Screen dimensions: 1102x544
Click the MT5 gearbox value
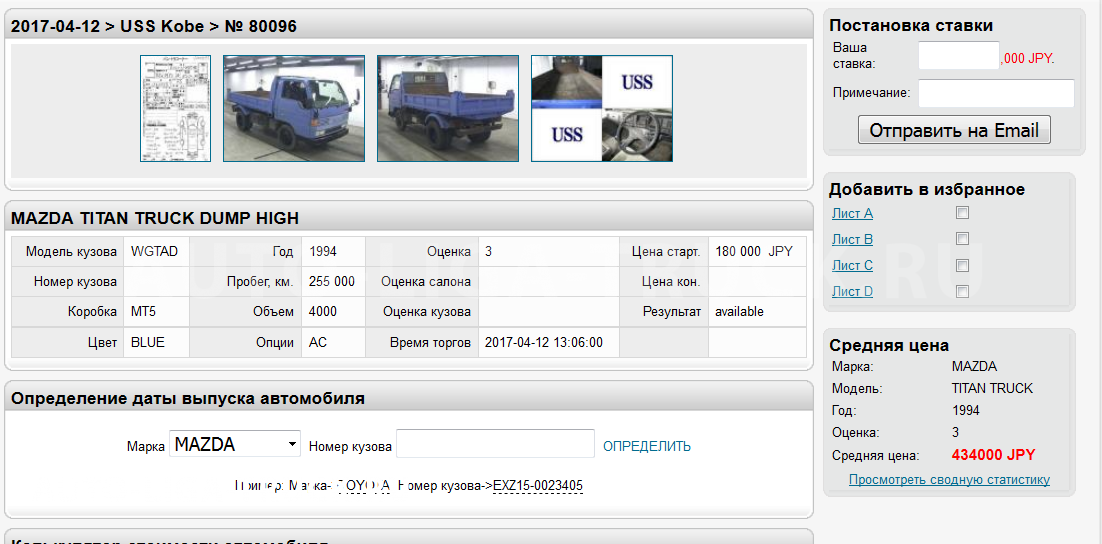tap(144, 312)
